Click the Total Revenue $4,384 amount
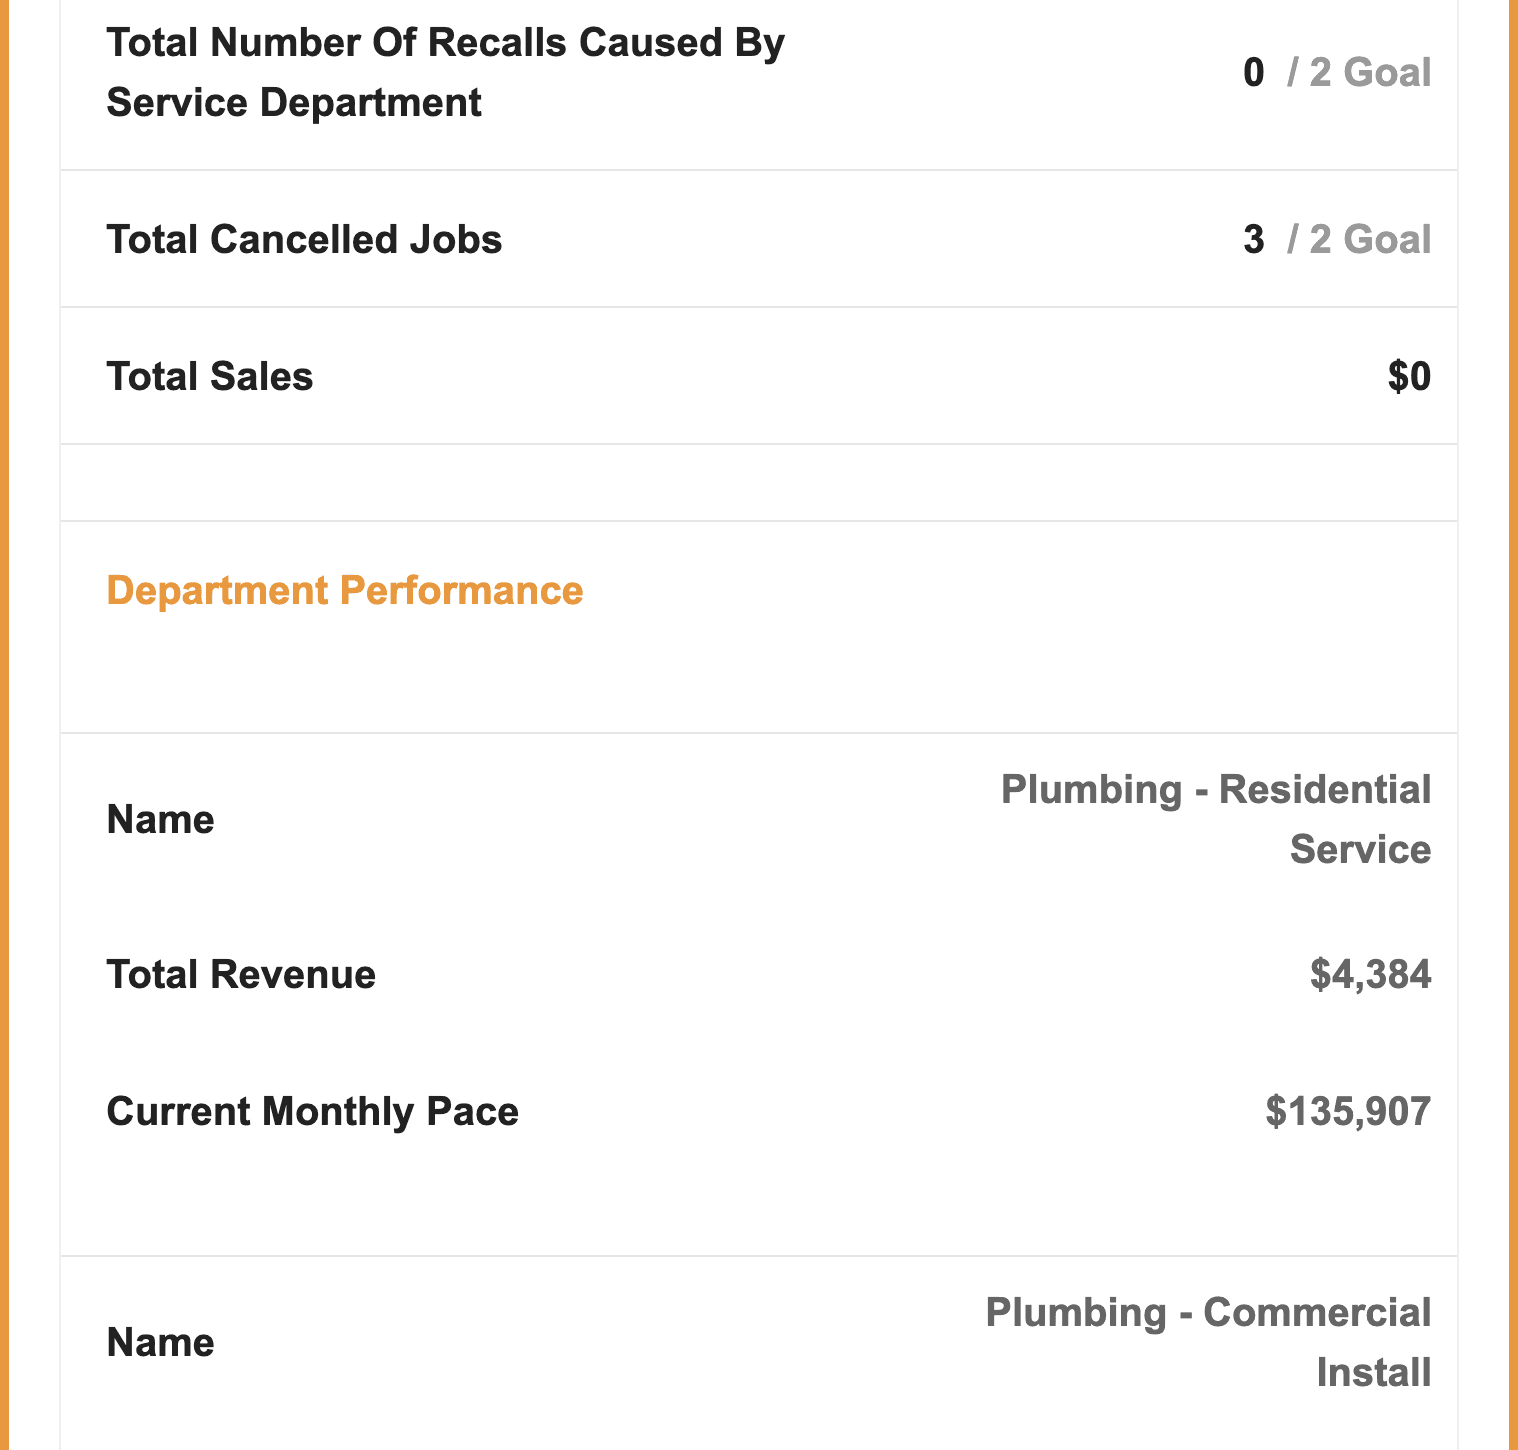This screenshot has height=1450, width=1518. point(1370,975)
